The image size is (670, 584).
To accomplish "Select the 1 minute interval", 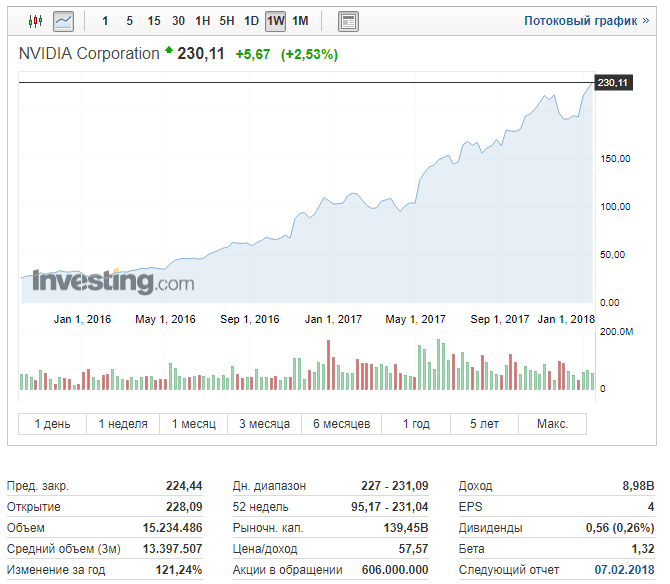I will coord(105,21).
